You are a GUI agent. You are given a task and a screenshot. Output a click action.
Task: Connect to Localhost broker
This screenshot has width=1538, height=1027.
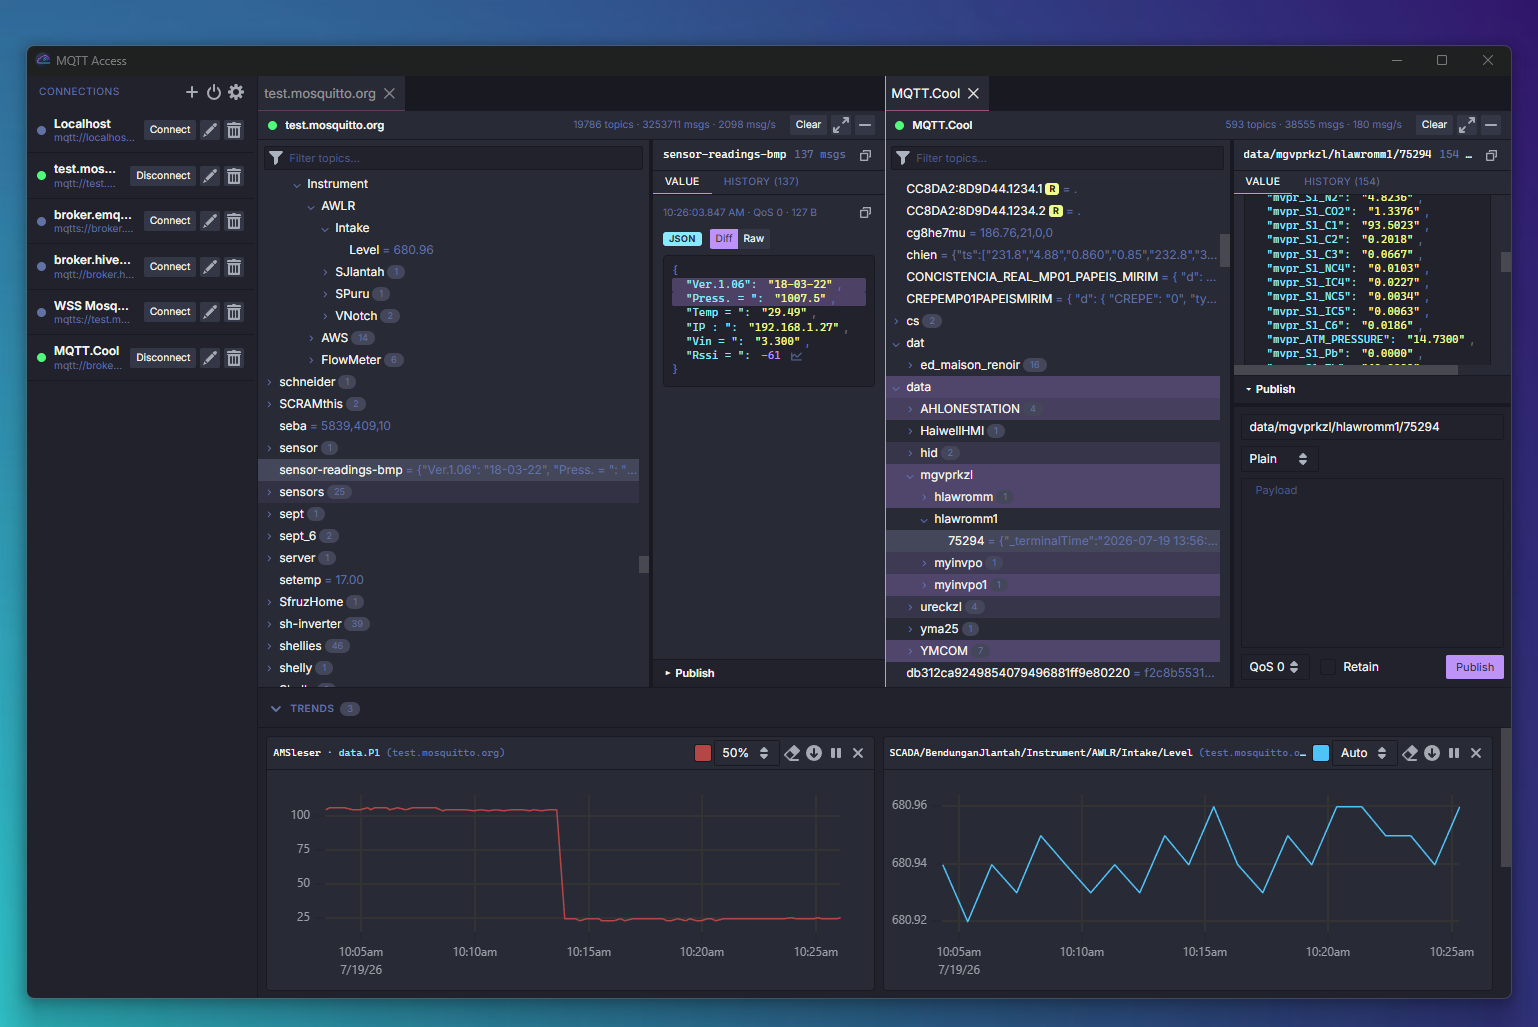point(170,130)
